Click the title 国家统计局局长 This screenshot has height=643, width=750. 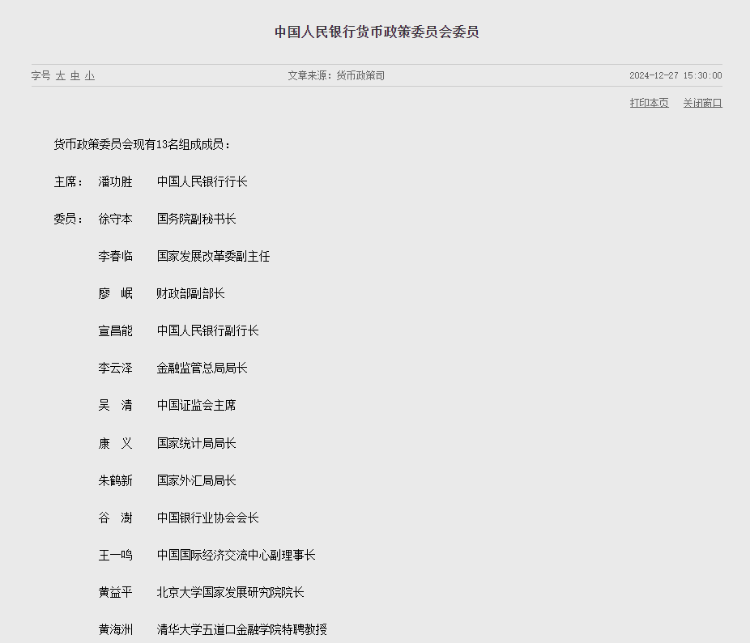tap(196, 443)
